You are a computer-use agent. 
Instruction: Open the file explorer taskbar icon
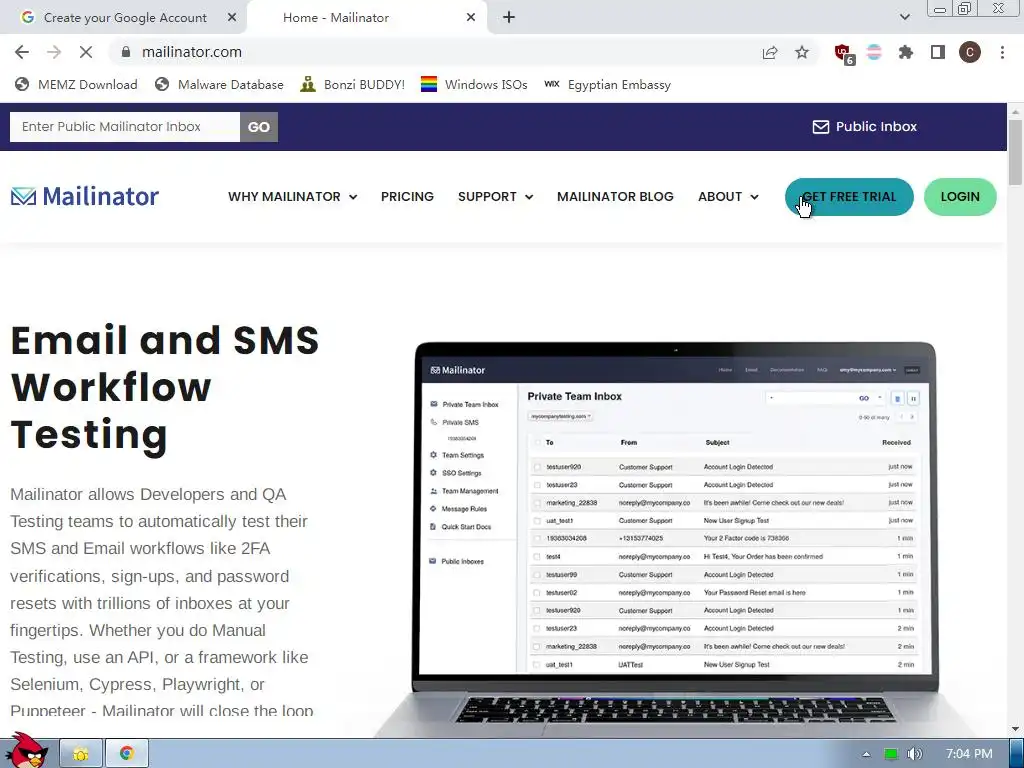[x=81, y=754]
